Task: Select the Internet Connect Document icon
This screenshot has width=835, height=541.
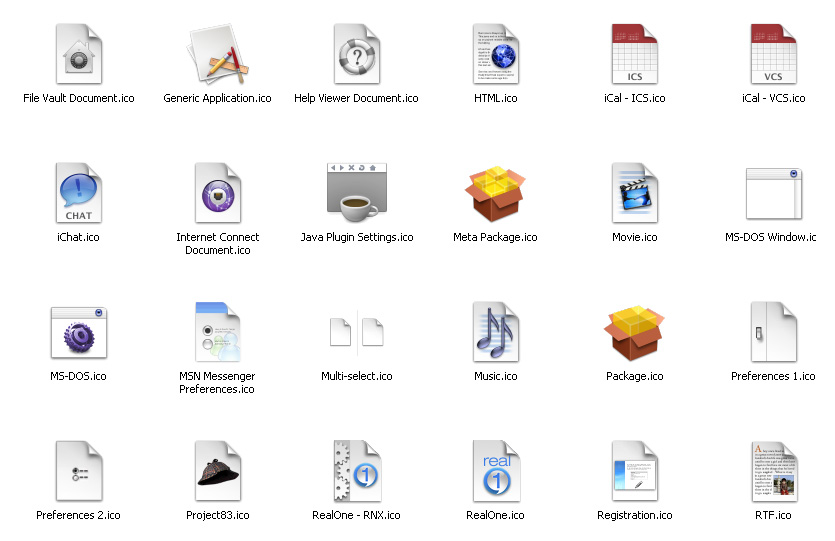Action: [218, 193]
